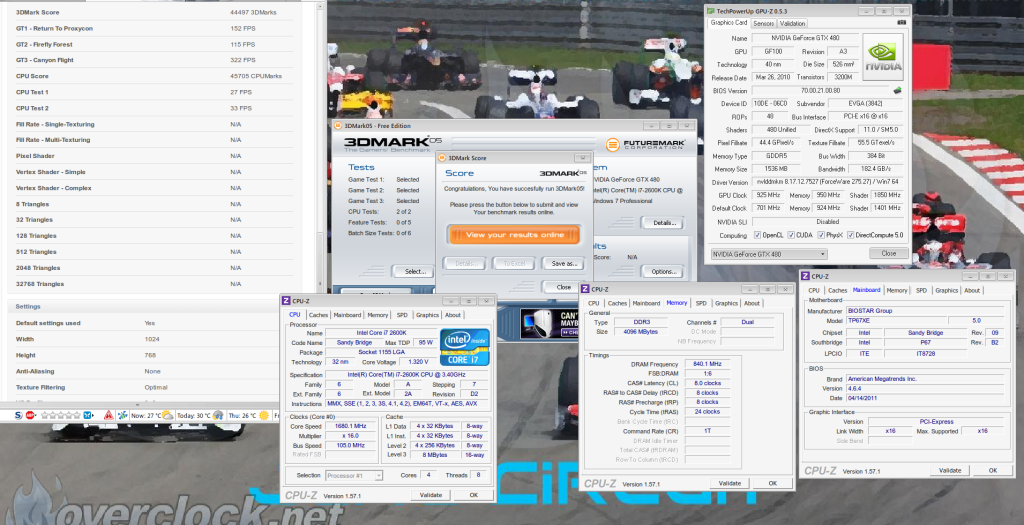The height and width of the screenshot is (525, 1024).
Task: Click the CPU-Z icon of the Mainboard window
Action: coord(805,276)
